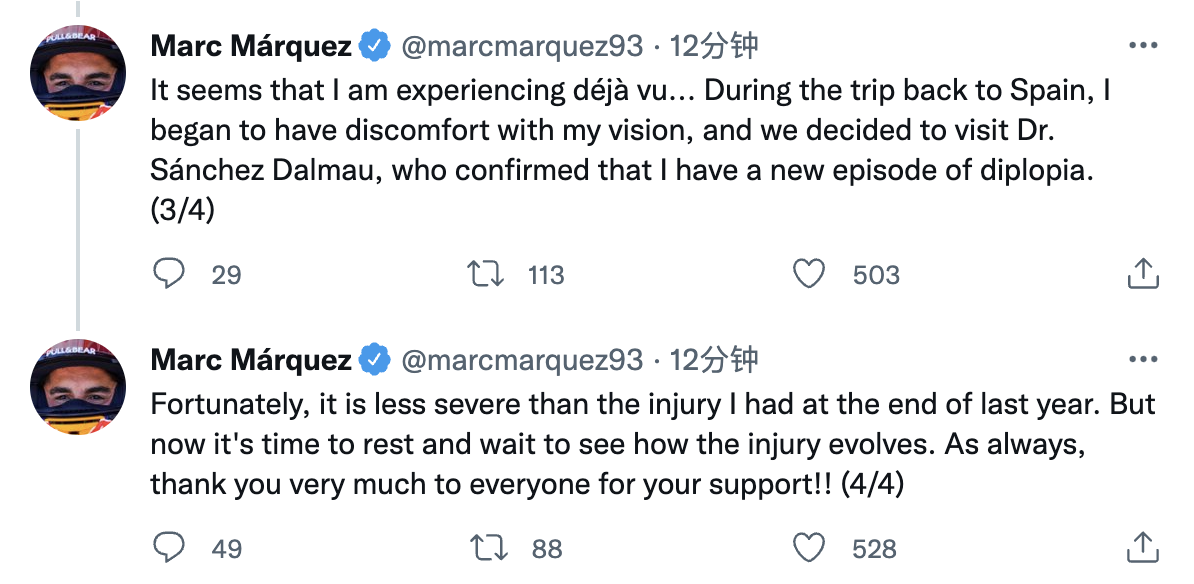Open @marcmarquez93 handle on second tweet

pos(521,360)
